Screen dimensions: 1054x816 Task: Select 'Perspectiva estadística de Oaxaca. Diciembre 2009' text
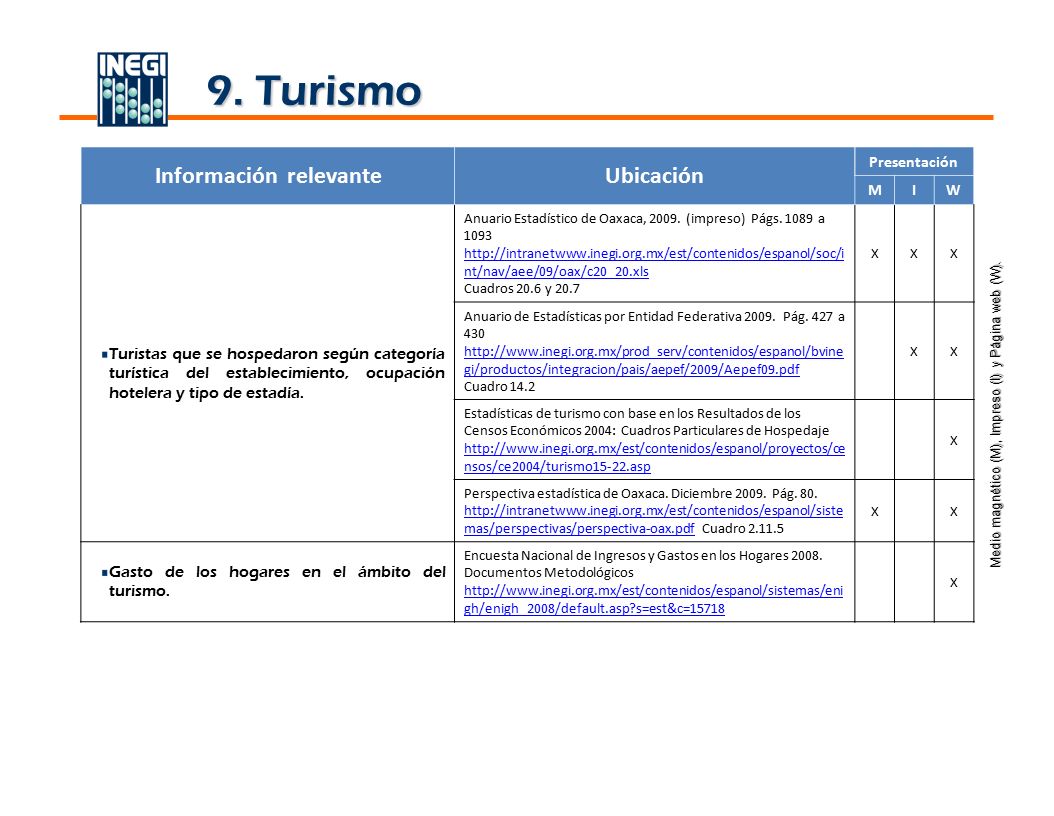(614, 493)
